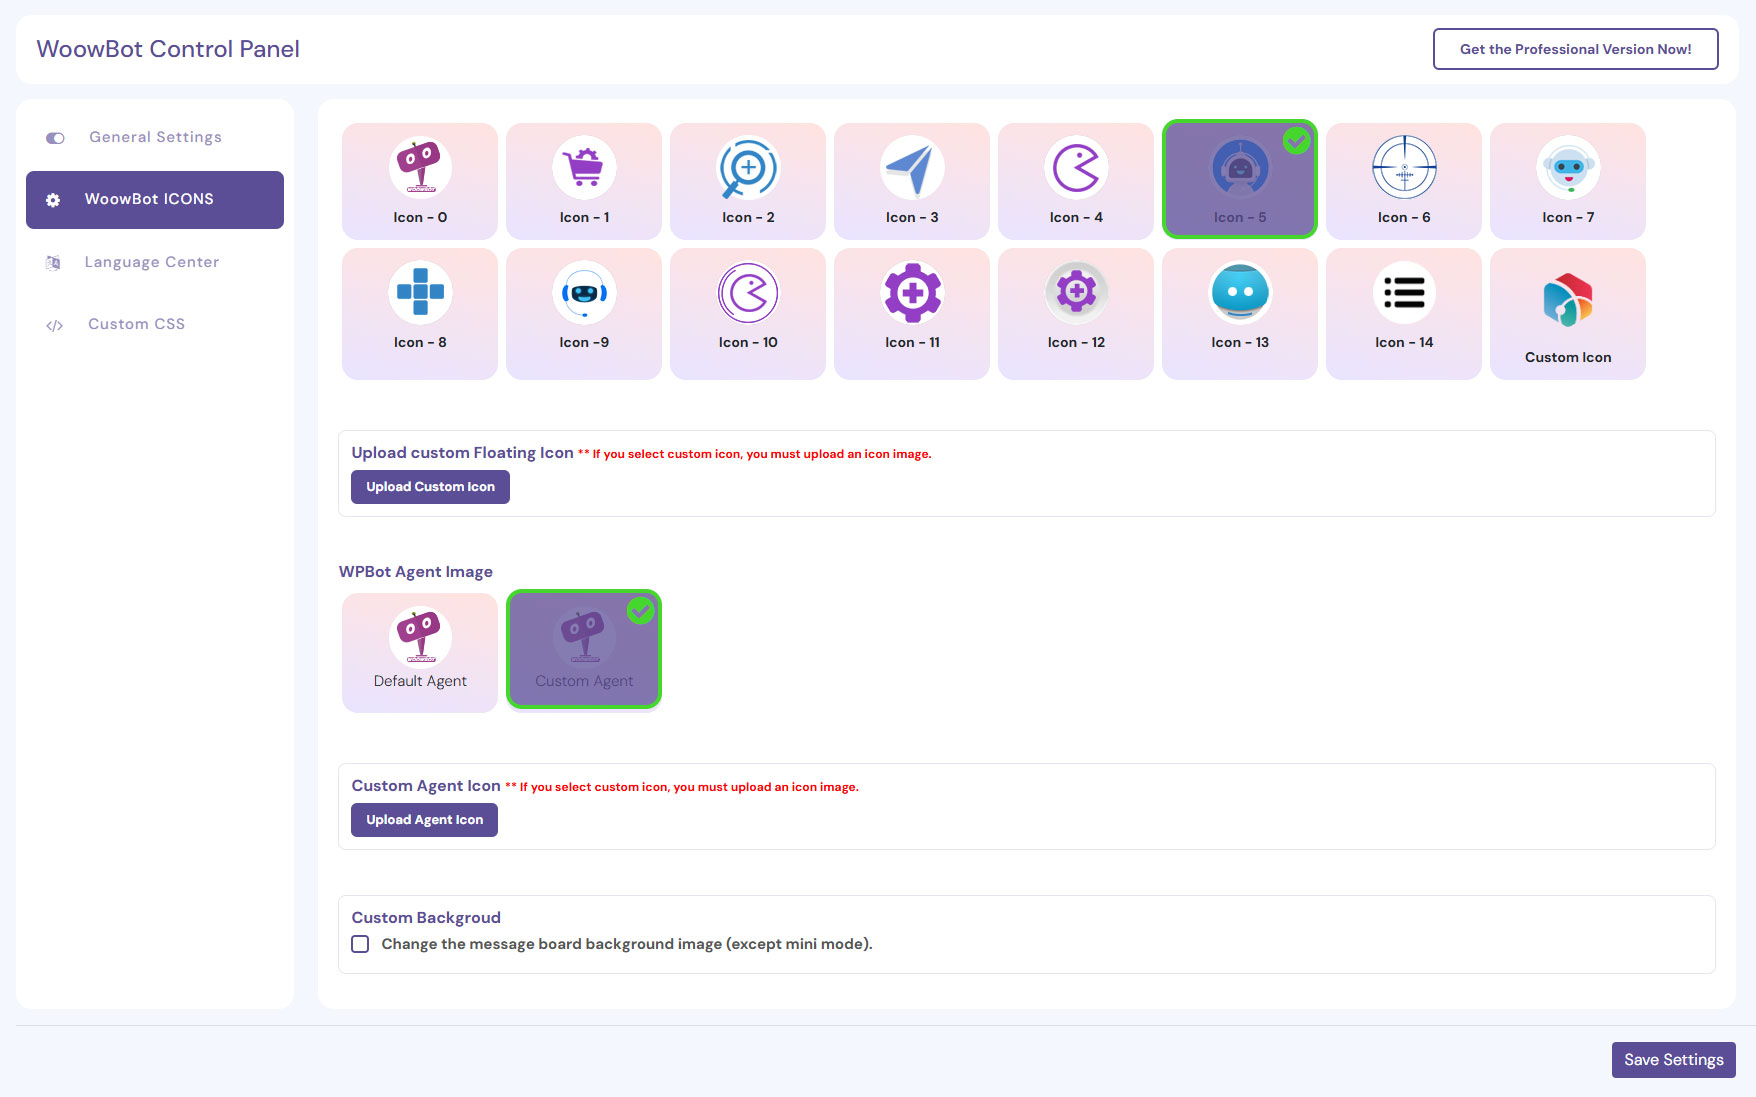Select the Icon - 3 paper plane icon

(912, 181)
